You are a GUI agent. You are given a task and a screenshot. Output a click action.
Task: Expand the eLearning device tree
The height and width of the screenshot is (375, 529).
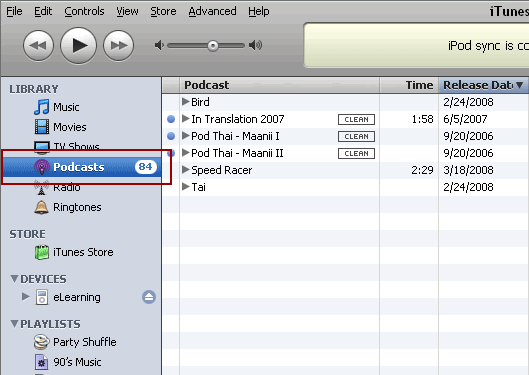(25, 296)
